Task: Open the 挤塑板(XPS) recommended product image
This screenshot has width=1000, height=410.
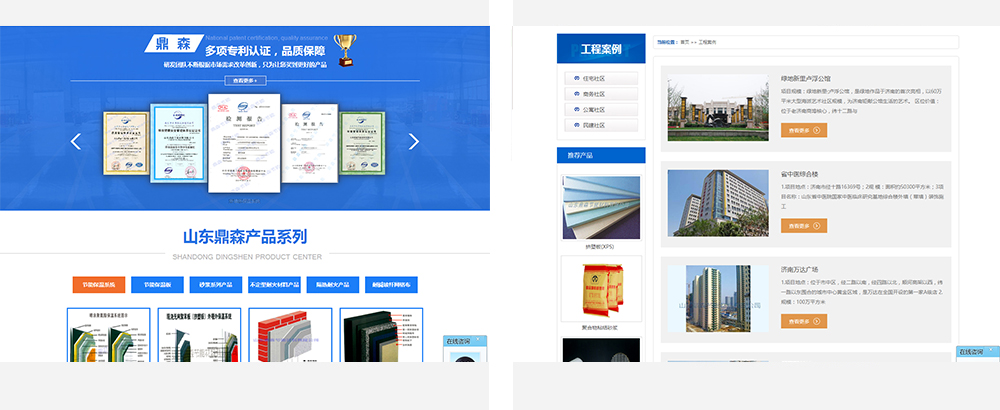Action: coord(601,207)
